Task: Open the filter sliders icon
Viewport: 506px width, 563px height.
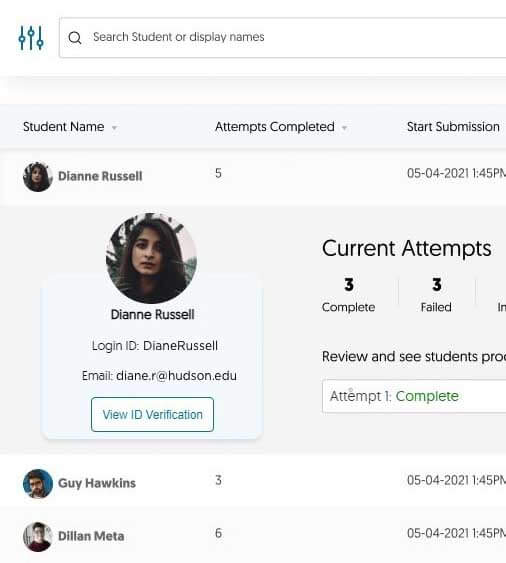Action: [x=31, y=38]
